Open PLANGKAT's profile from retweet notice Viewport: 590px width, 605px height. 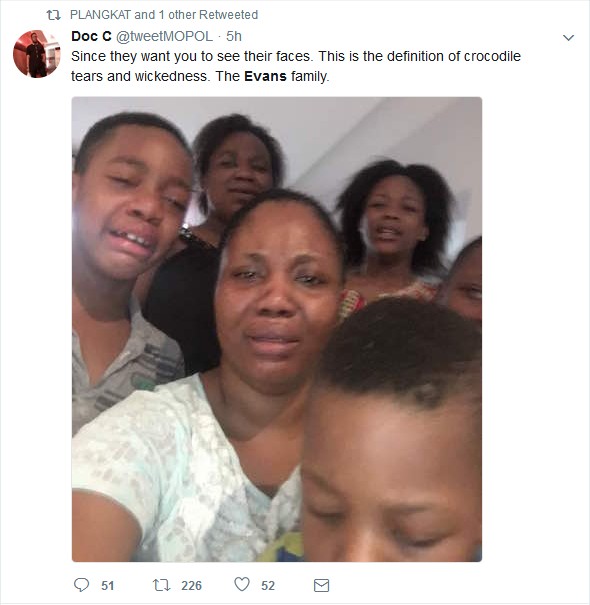100,15
